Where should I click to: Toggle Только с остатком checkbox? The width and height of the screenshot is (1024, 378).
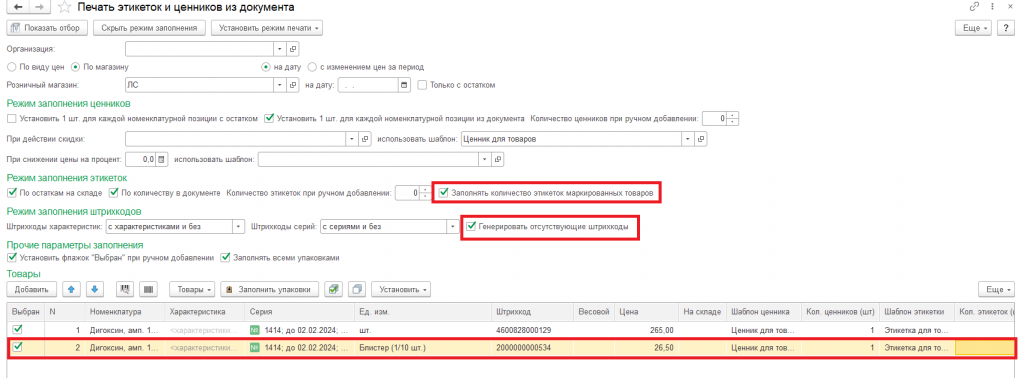pyautogui.click(x=422, y=85)
